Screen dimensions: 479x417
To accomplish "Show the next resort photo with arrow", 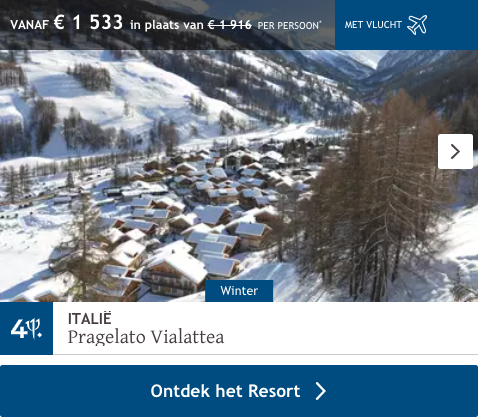I will point(455,152).
